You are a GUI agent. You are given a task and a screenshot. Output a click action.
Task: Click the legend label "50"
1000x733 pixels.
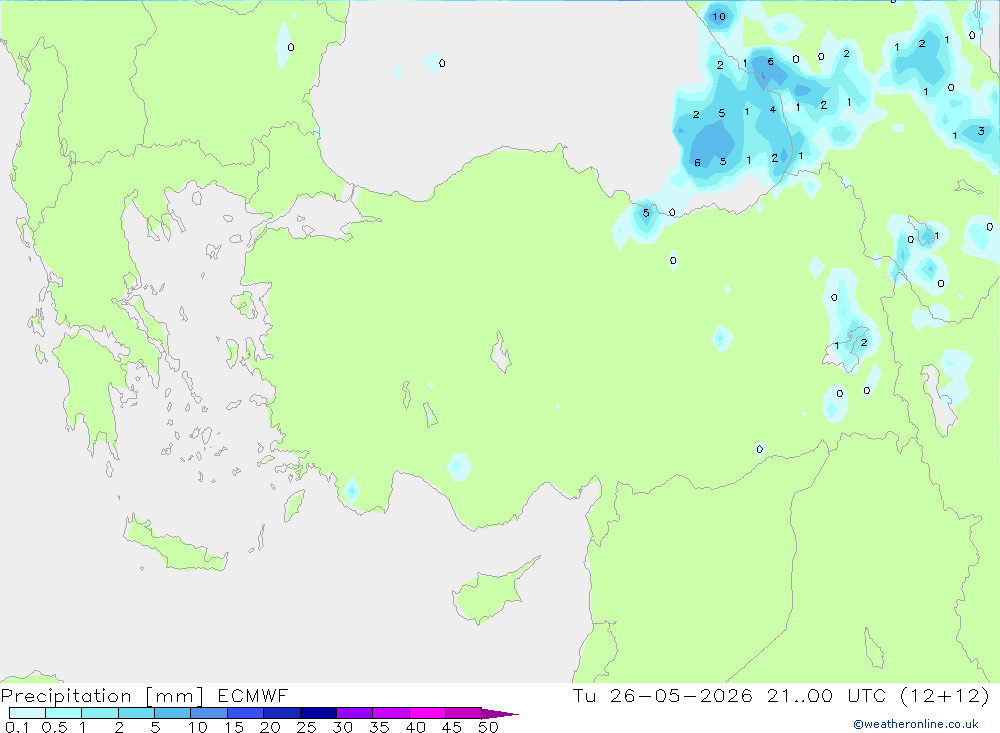click(x=489, y=727)
